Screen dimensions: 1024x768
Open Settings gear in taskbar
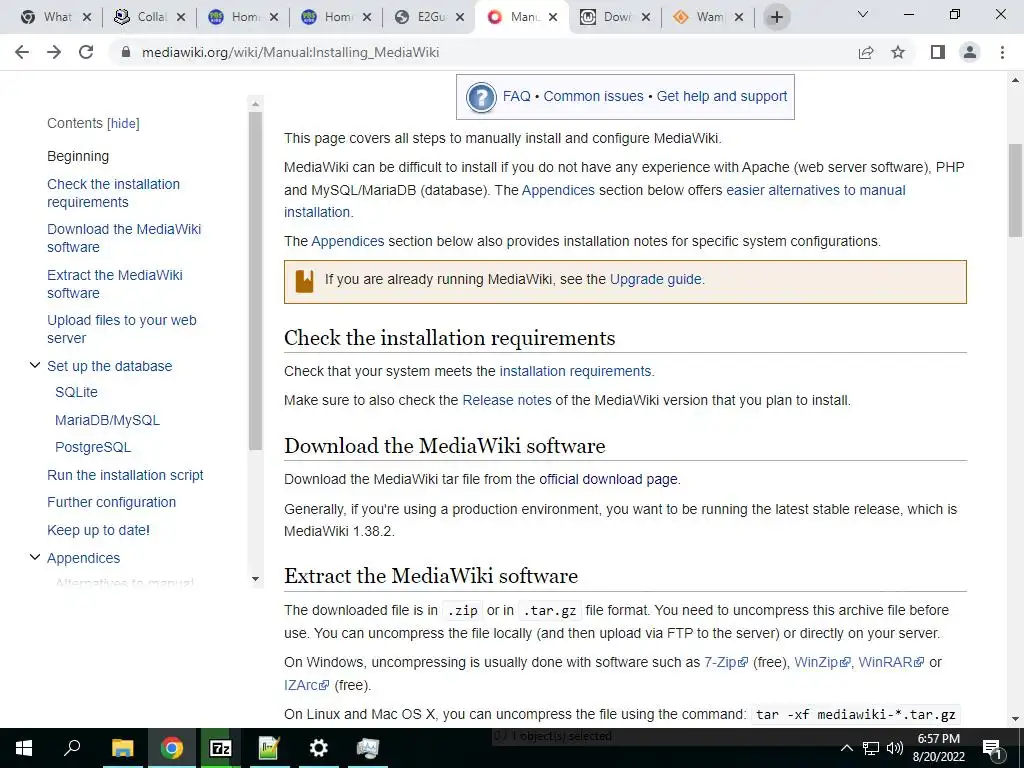[318, 748]
